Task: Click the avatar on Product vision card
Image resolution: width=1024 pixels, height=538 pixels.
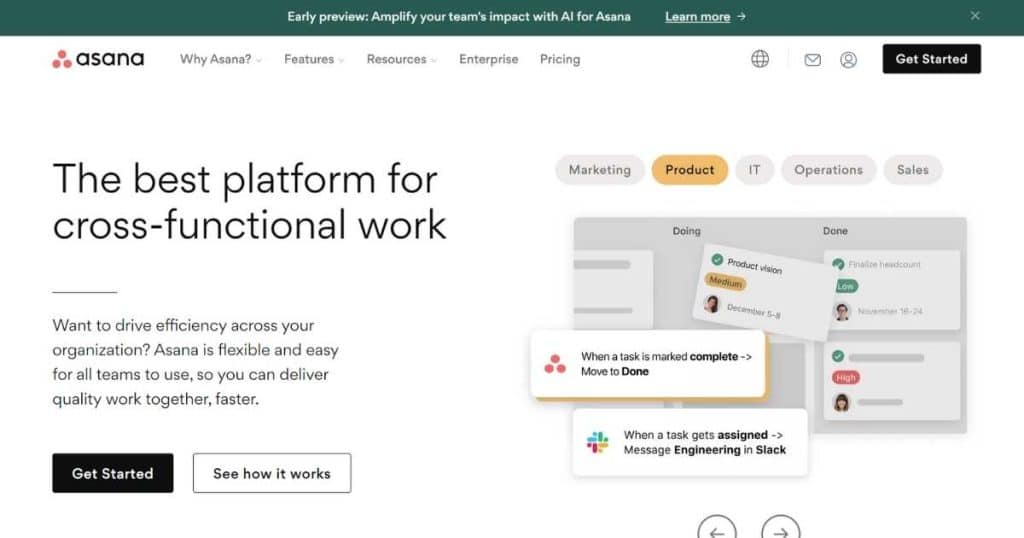Action: pyautogui.click(x=712, y=304)
